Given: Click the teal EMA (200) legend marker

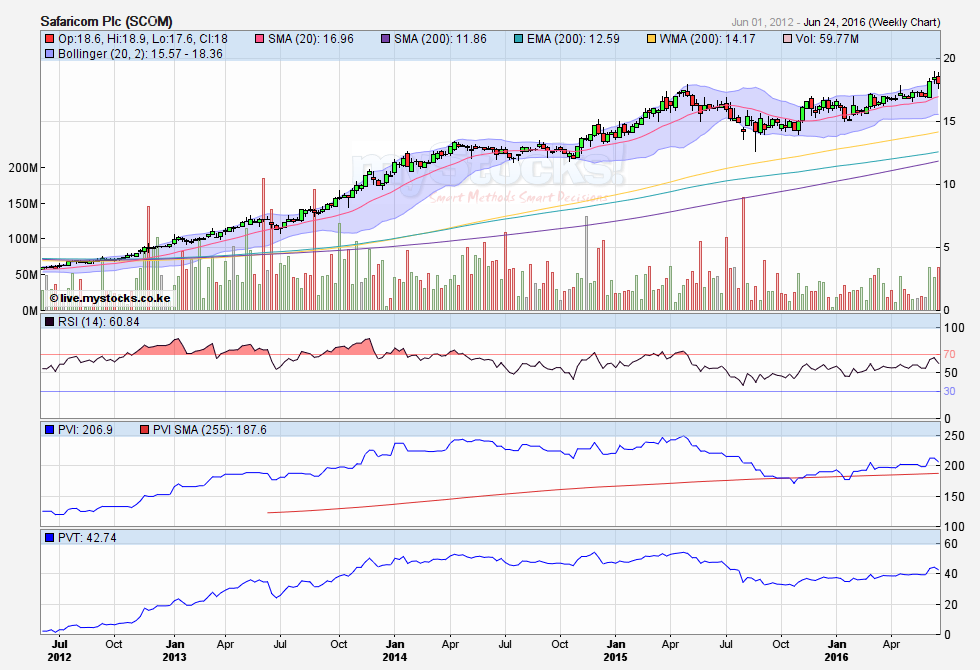Looking at the screenshot, I should [517, 39].
